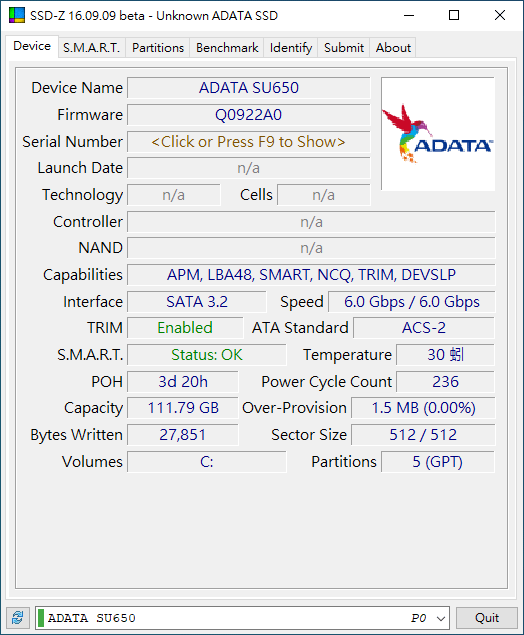Screen dimensions: 524x635
Task: Click the Technology n/a field
Action: (x=174, y=195)
